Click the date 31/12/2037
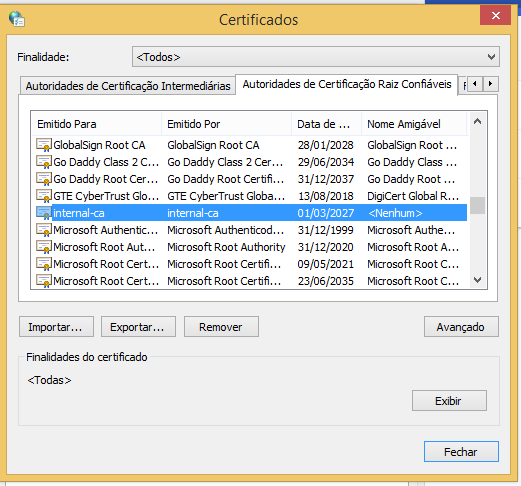 [x=326, y=179]
